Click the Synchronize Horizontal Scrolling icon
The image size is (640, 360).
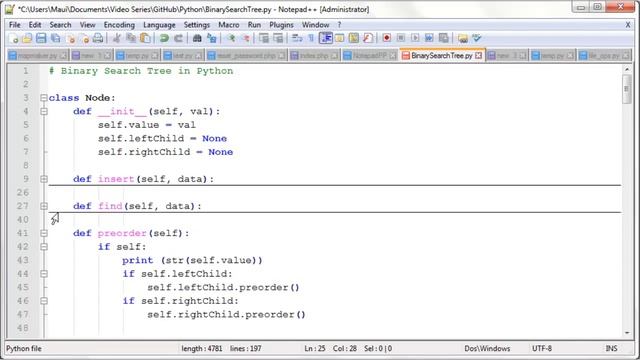coord(278,38)
